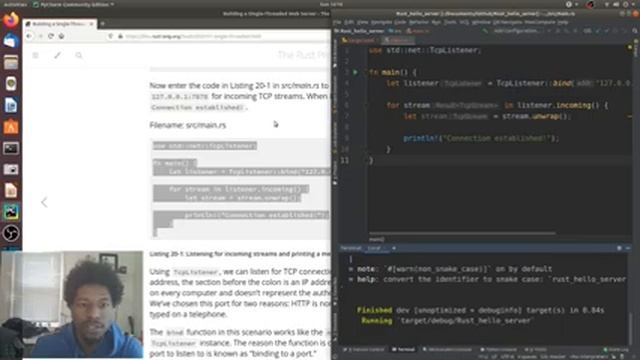Open Thunderbird mail from the dock
This screenshot has height=360, width=640.
click(11, 41)
